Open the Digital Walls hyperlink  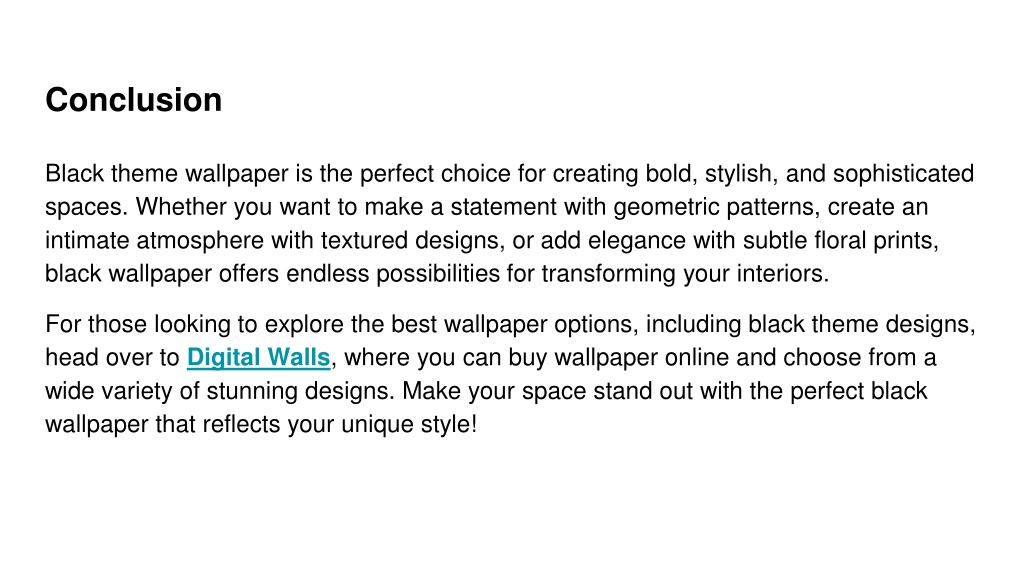click(x=259, y=358)
